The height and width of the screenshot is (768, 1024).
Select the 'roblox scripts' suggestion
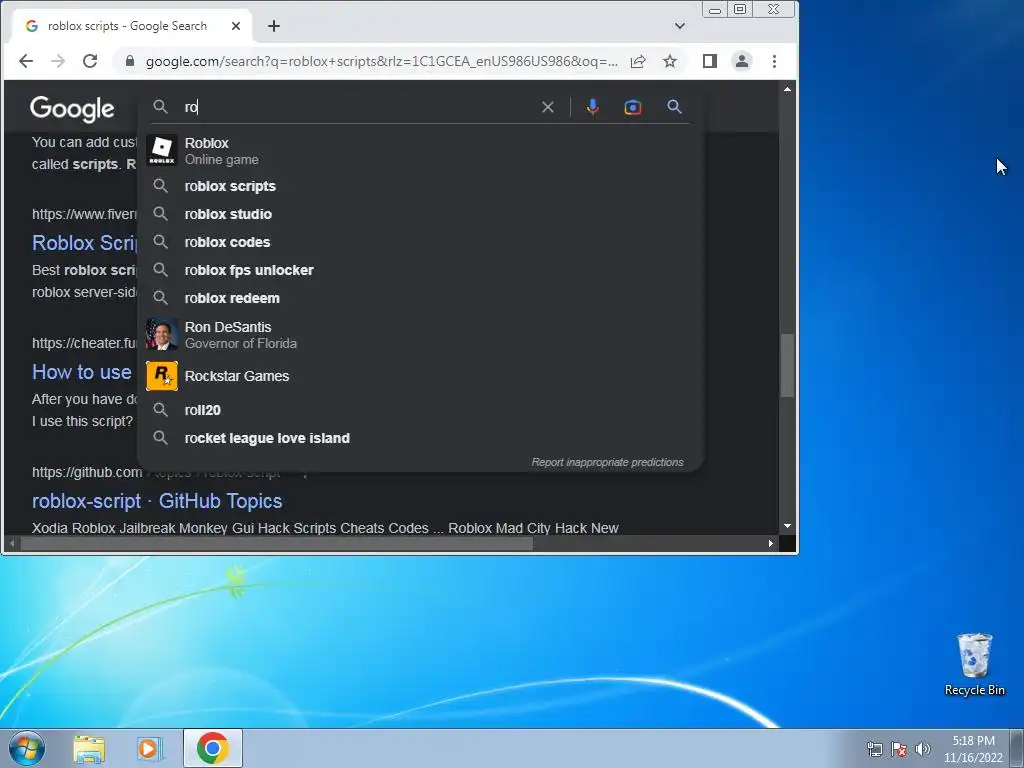420,186
